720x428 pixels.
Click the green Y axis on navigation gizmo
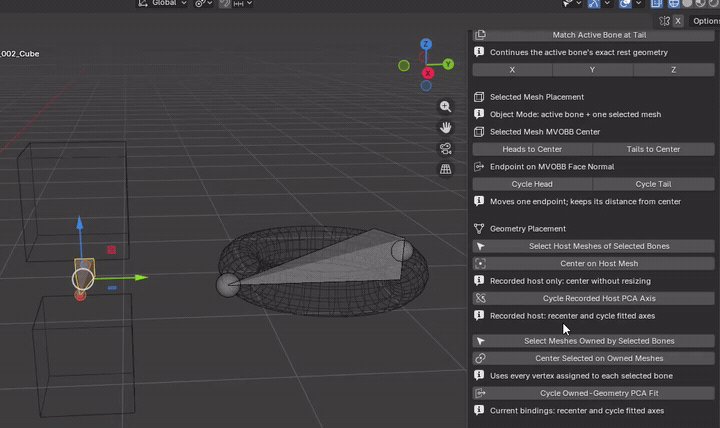coord(448,64)
